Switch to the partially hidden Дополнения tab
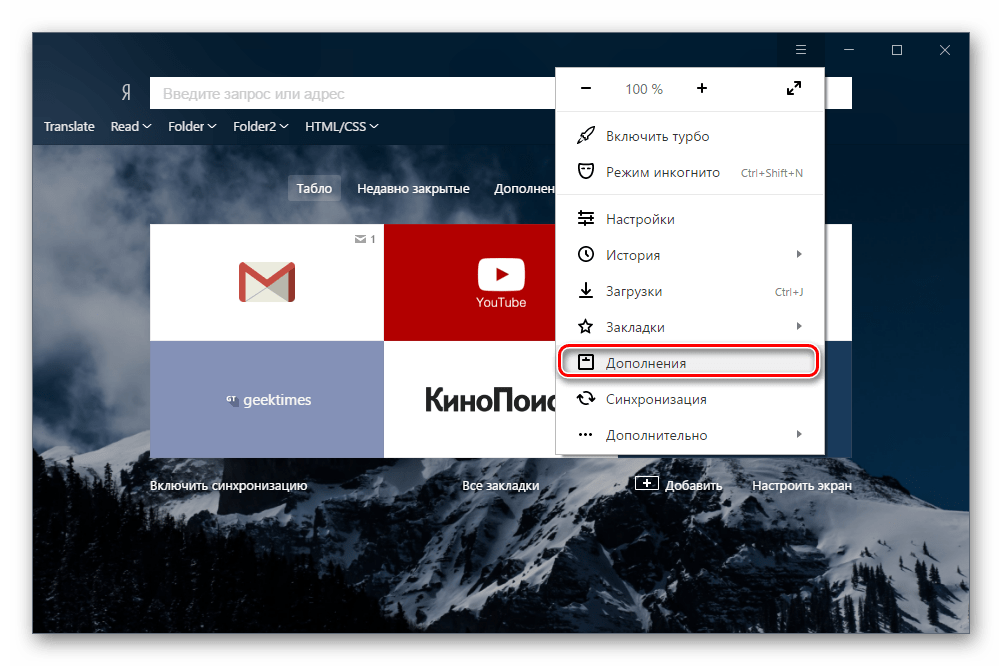1002x666 pixels. 524,189
